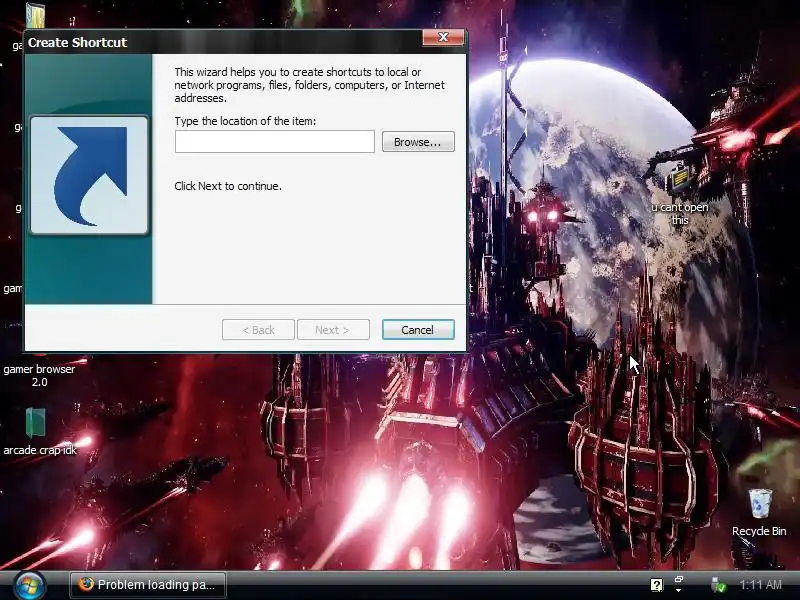Close the Create Shortcut dialog
800x600 pixels.
coord(443,37)
